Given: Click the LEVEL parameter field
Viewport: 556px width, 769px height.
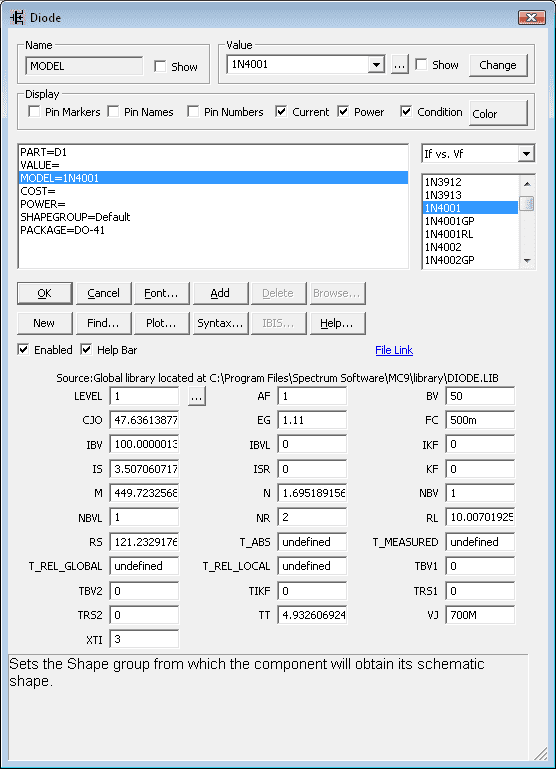Looking at the screenshot, I should click(x=144, y=396).
